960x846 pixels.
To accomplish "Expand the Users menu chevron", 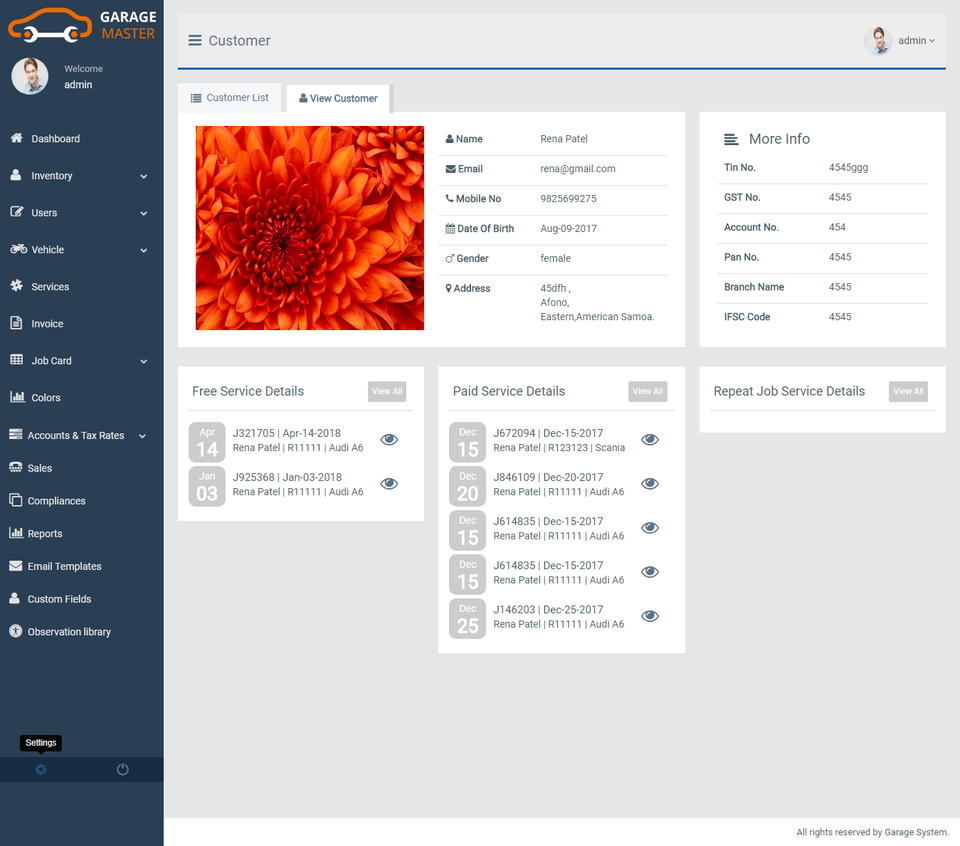I will coord(143,214).
